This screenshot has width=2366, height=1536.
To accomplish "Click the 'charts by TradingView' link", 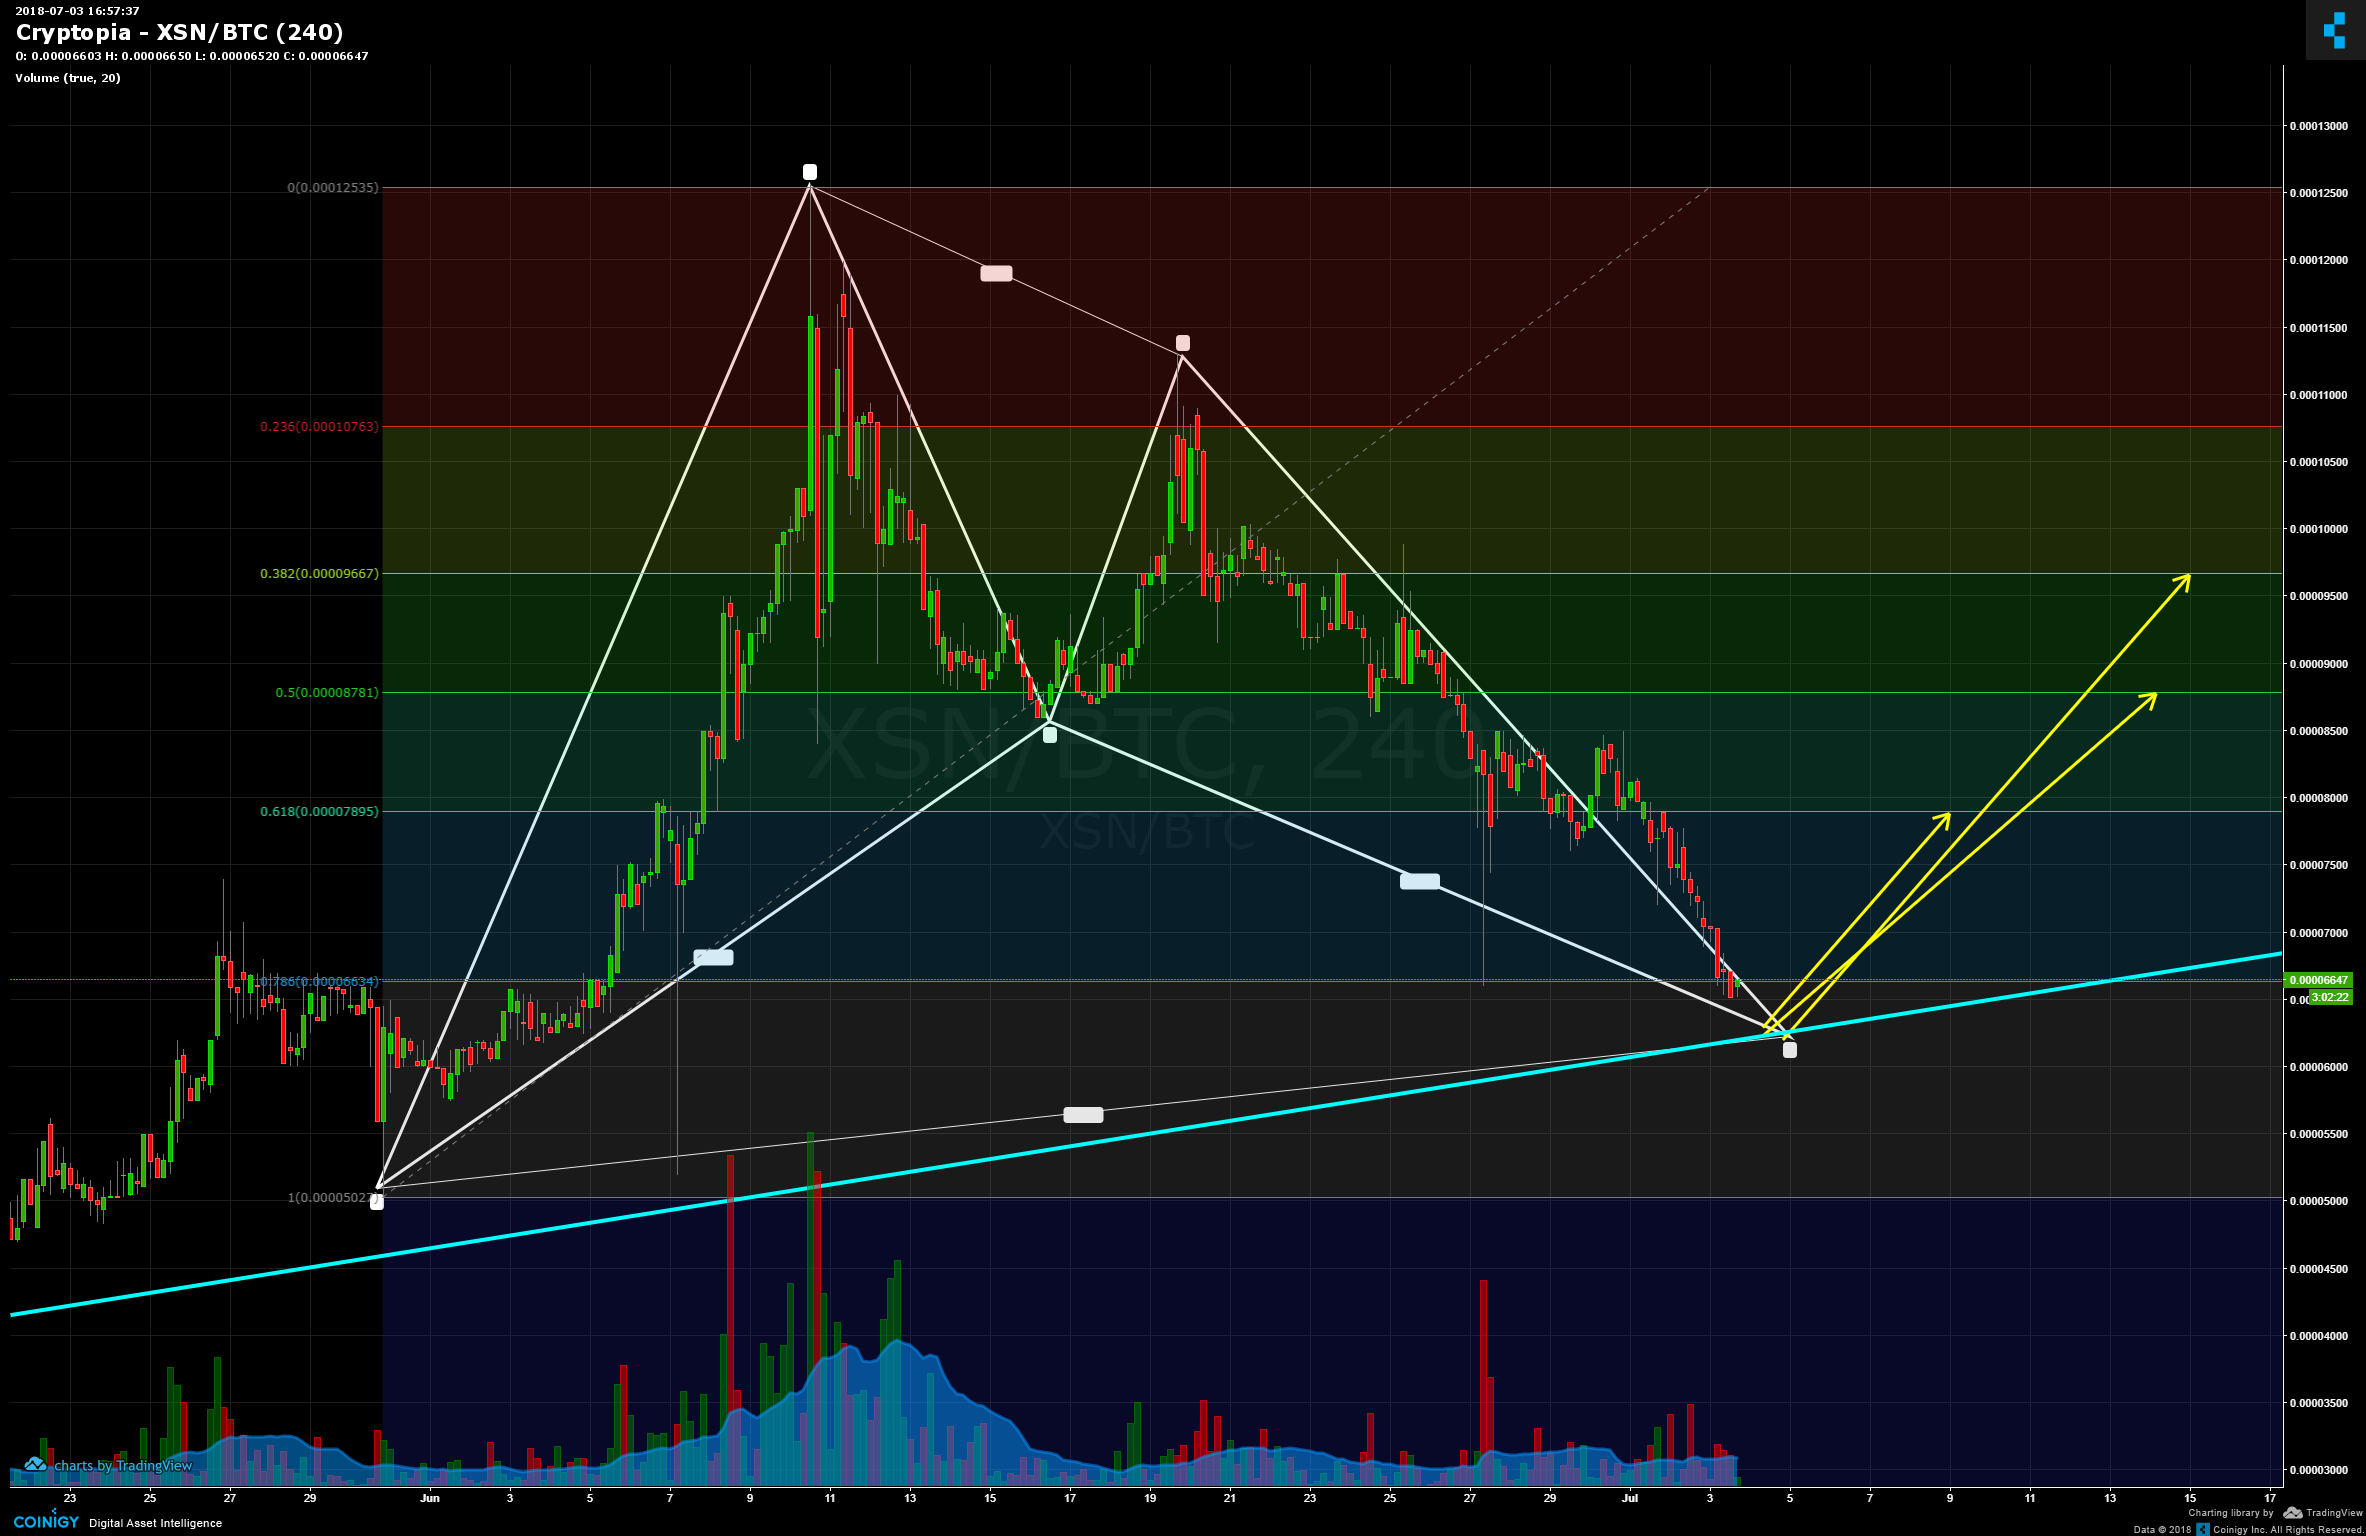I will click(109, 1465).
